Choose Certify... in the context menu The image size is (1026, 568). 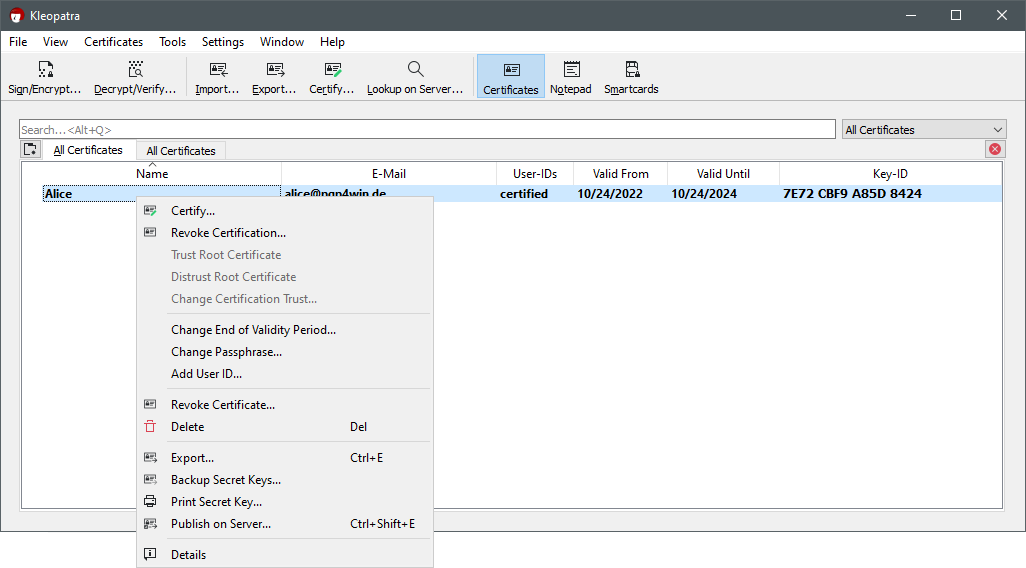[x=285, y=211]
